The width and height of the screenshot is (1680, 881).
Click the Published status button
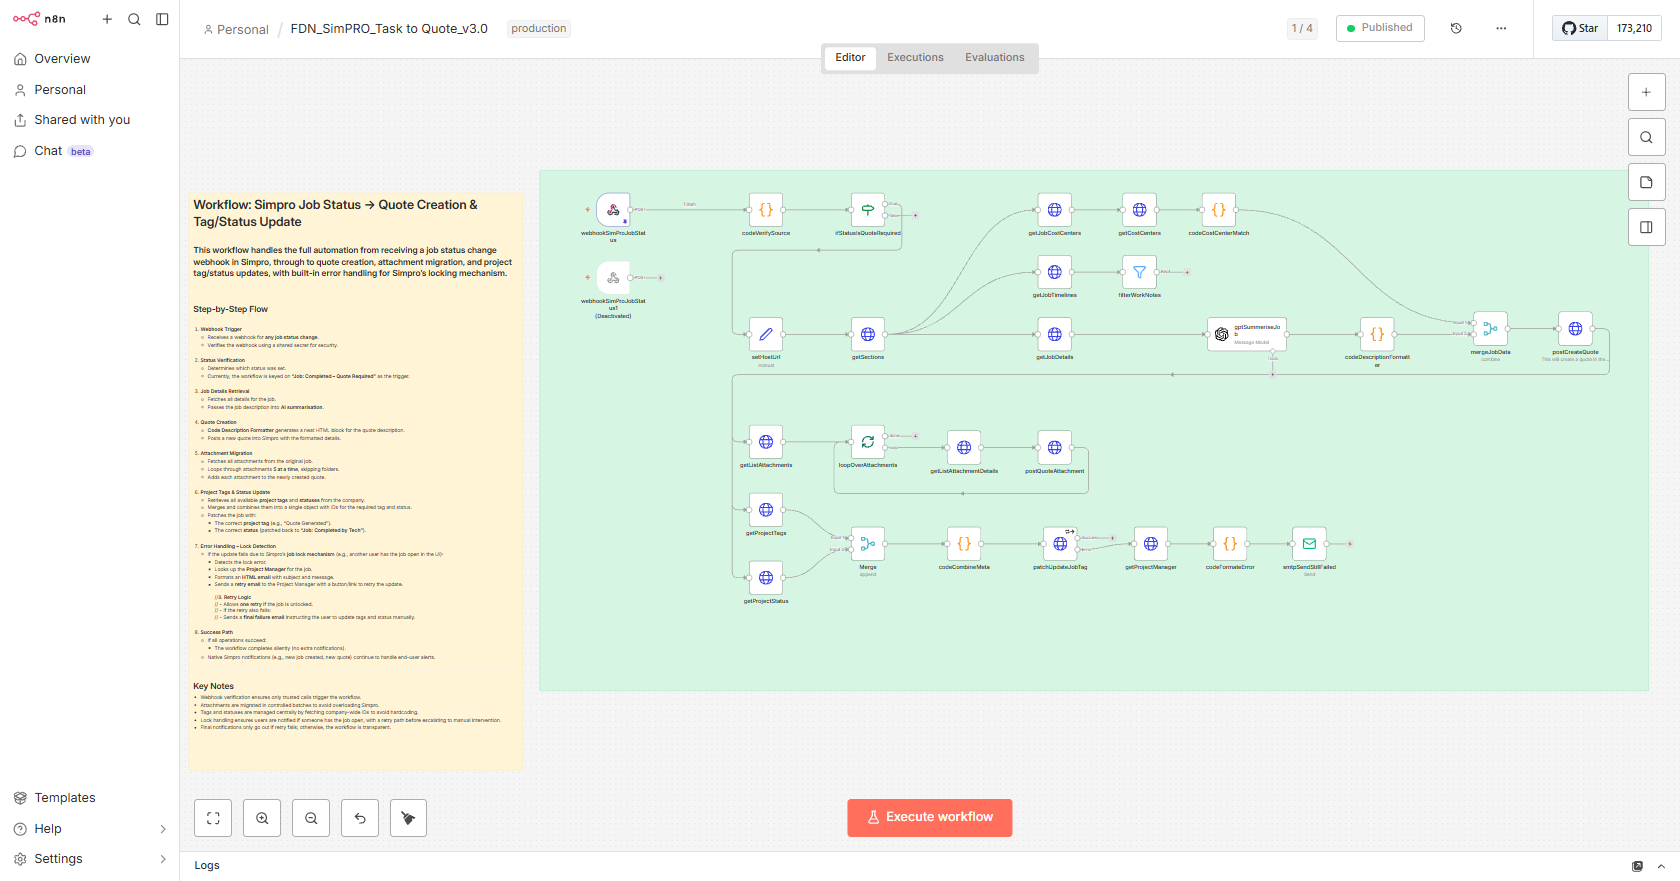(x=1380, y=28)
